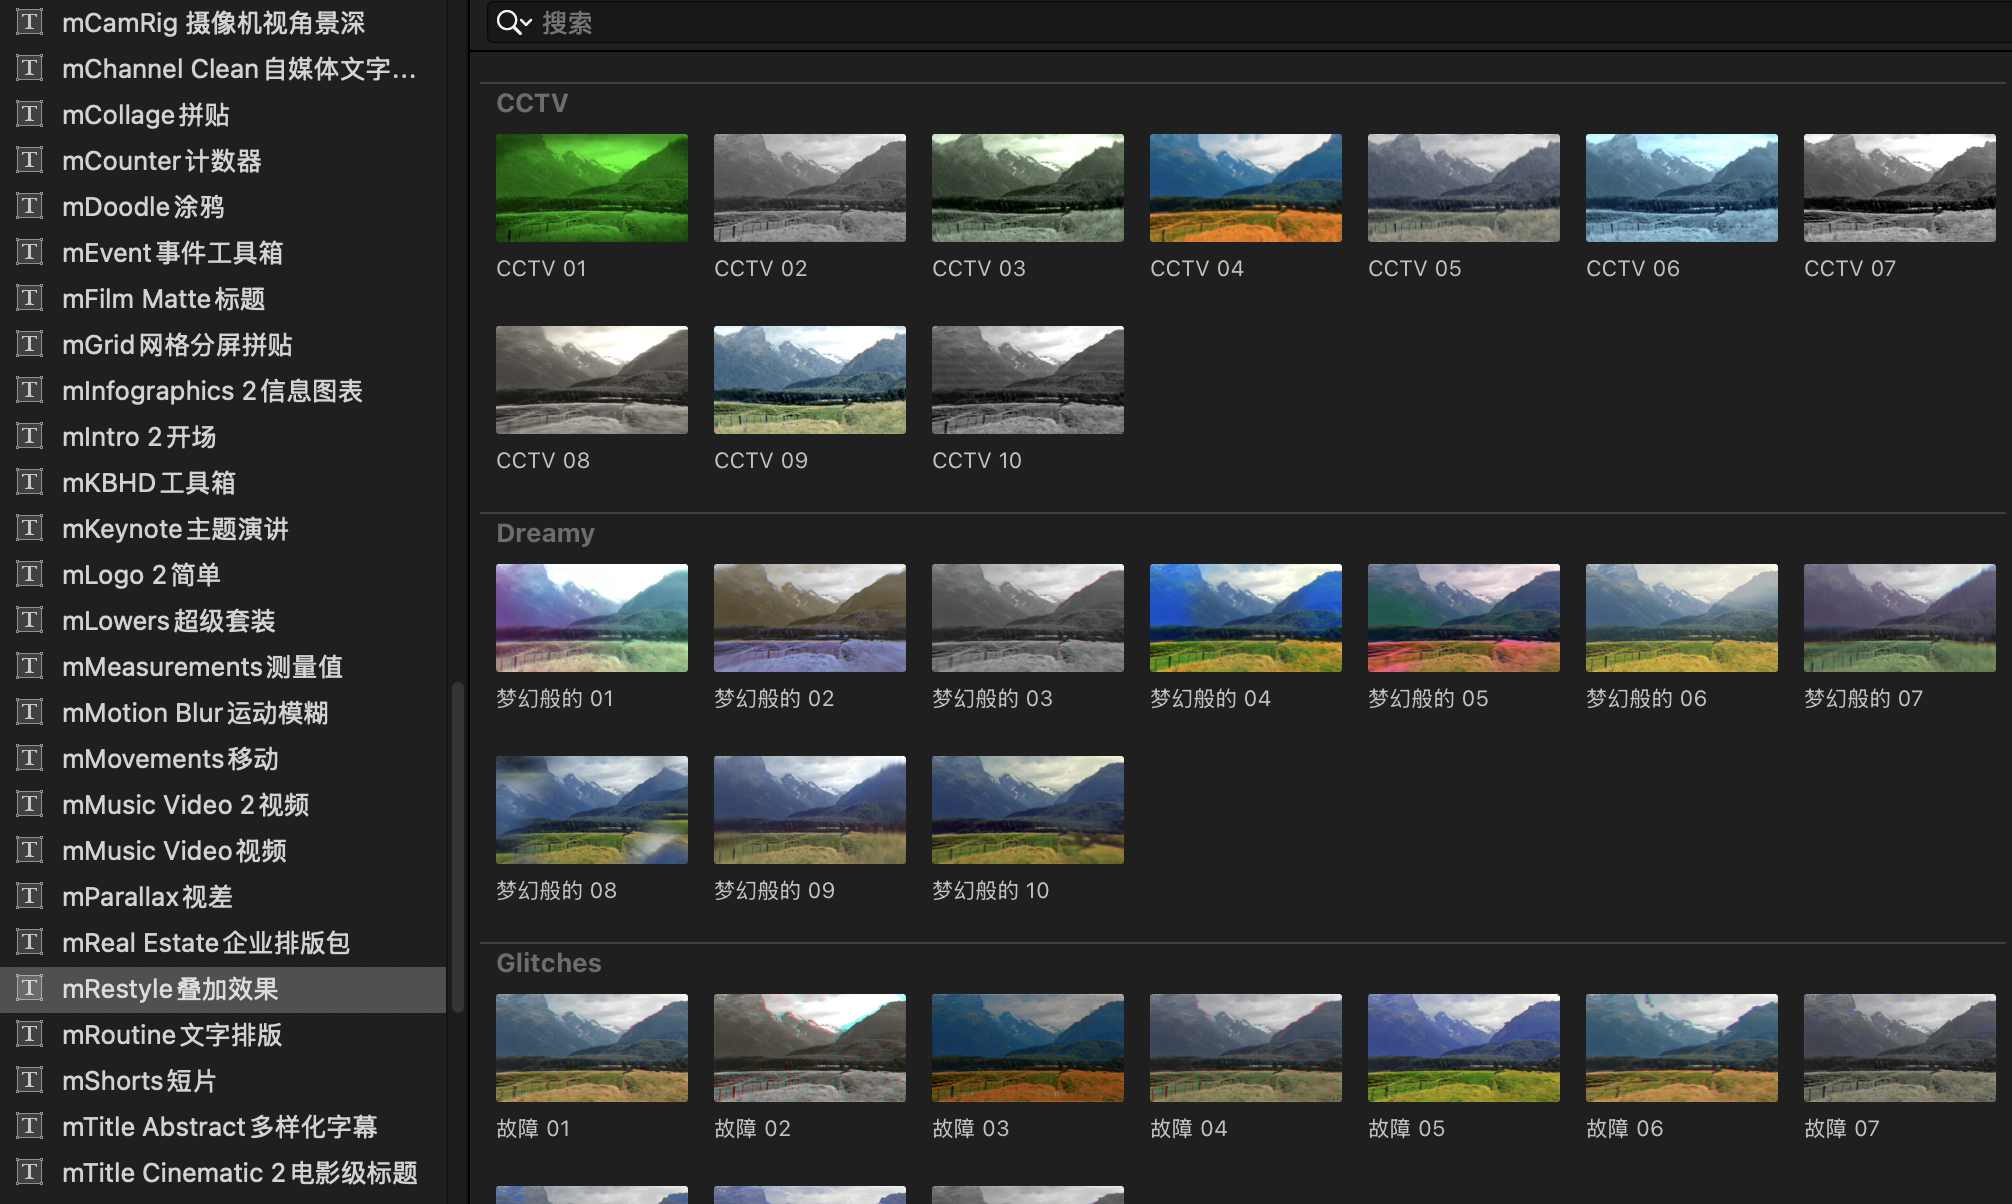Click the sidebar vertical scrollbar
The height and width of the screenshot is (1204, 2012).
pyautogui.click(x=458, y=848)
